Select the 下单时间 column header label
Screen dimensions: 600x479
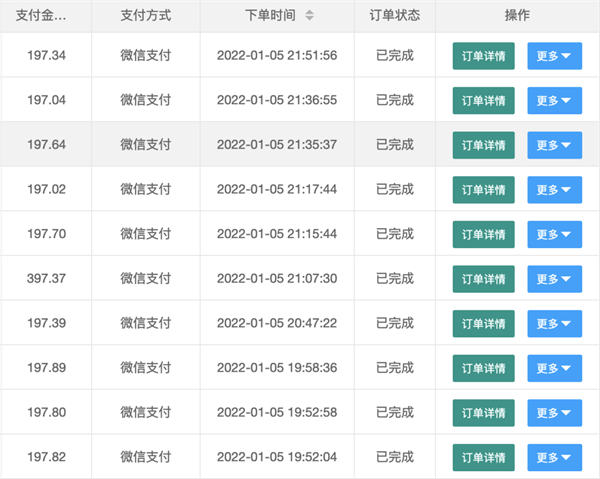click(x=270, y=16)
